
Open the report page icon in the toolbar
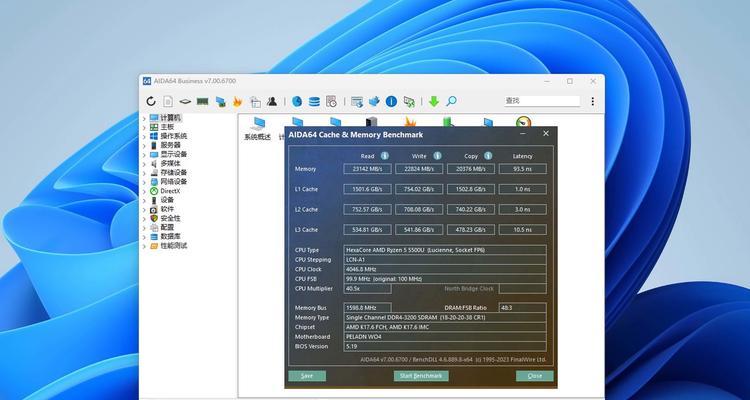click(168, 101)
